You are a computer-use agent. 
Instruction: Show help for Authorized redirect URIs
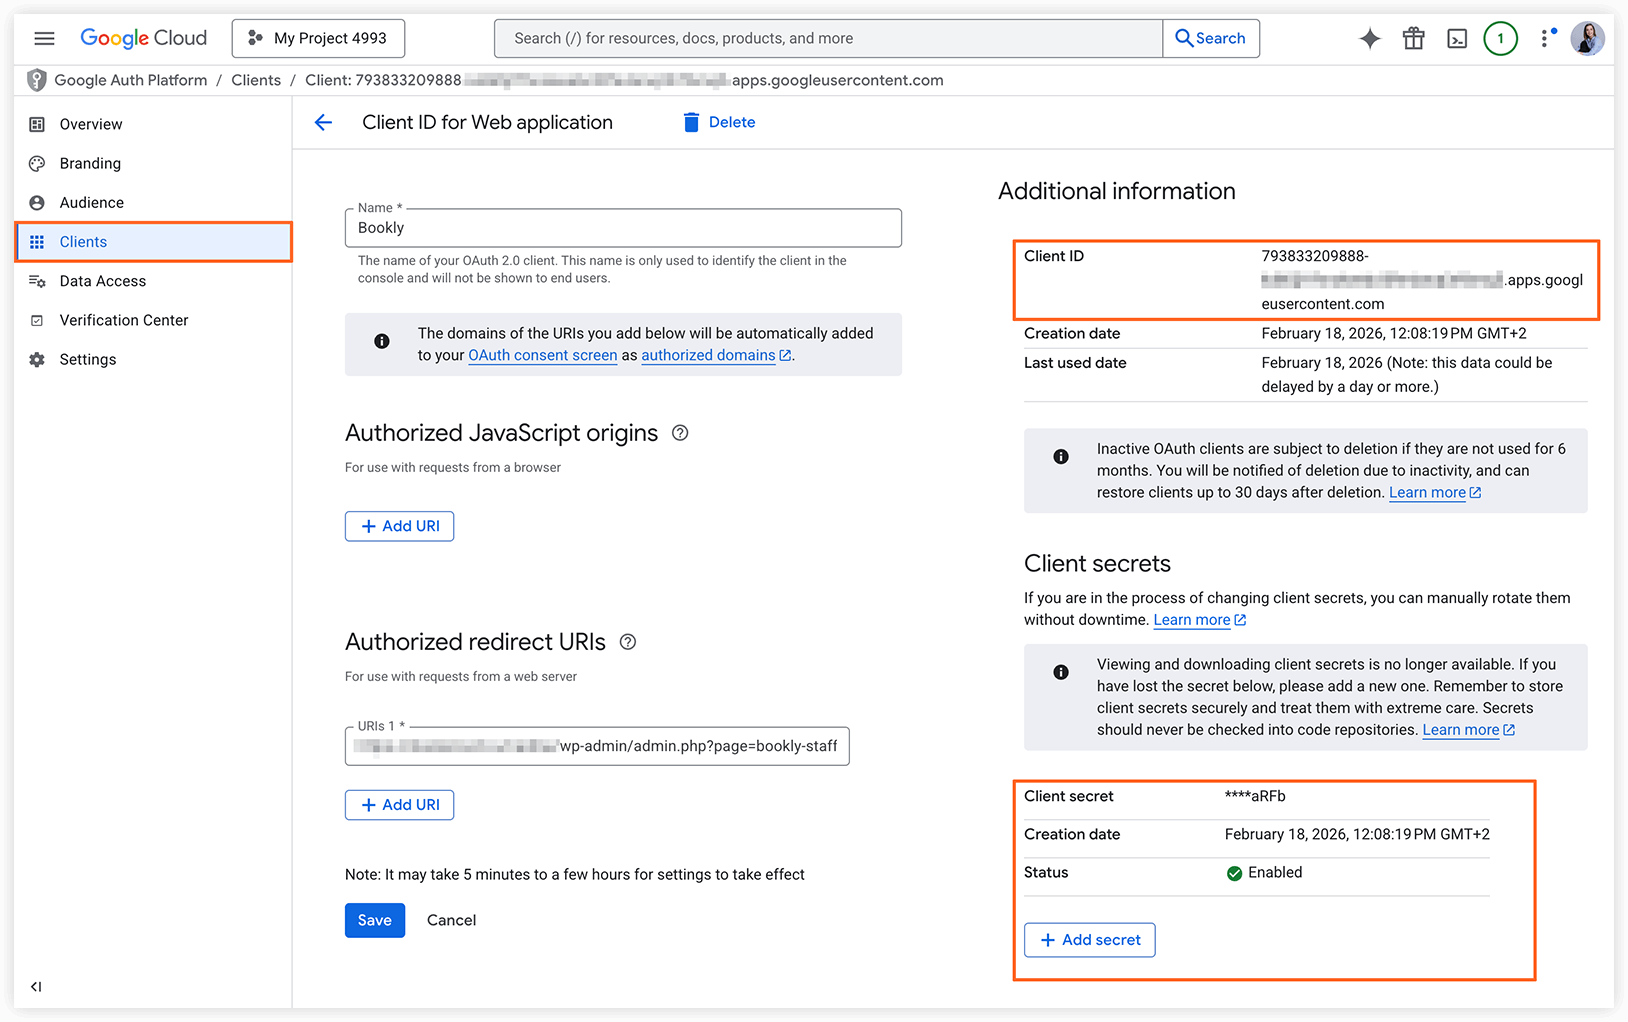[x=628, y=642]
